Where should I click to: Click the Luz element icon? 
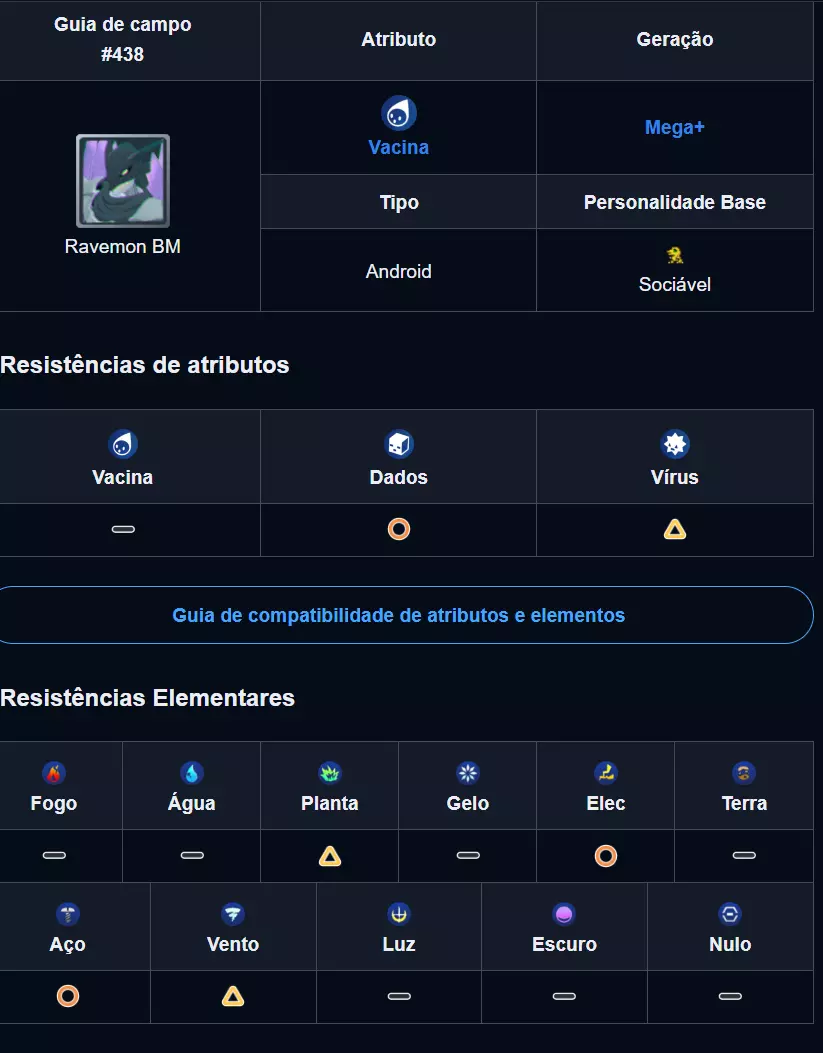coord(399,914)
